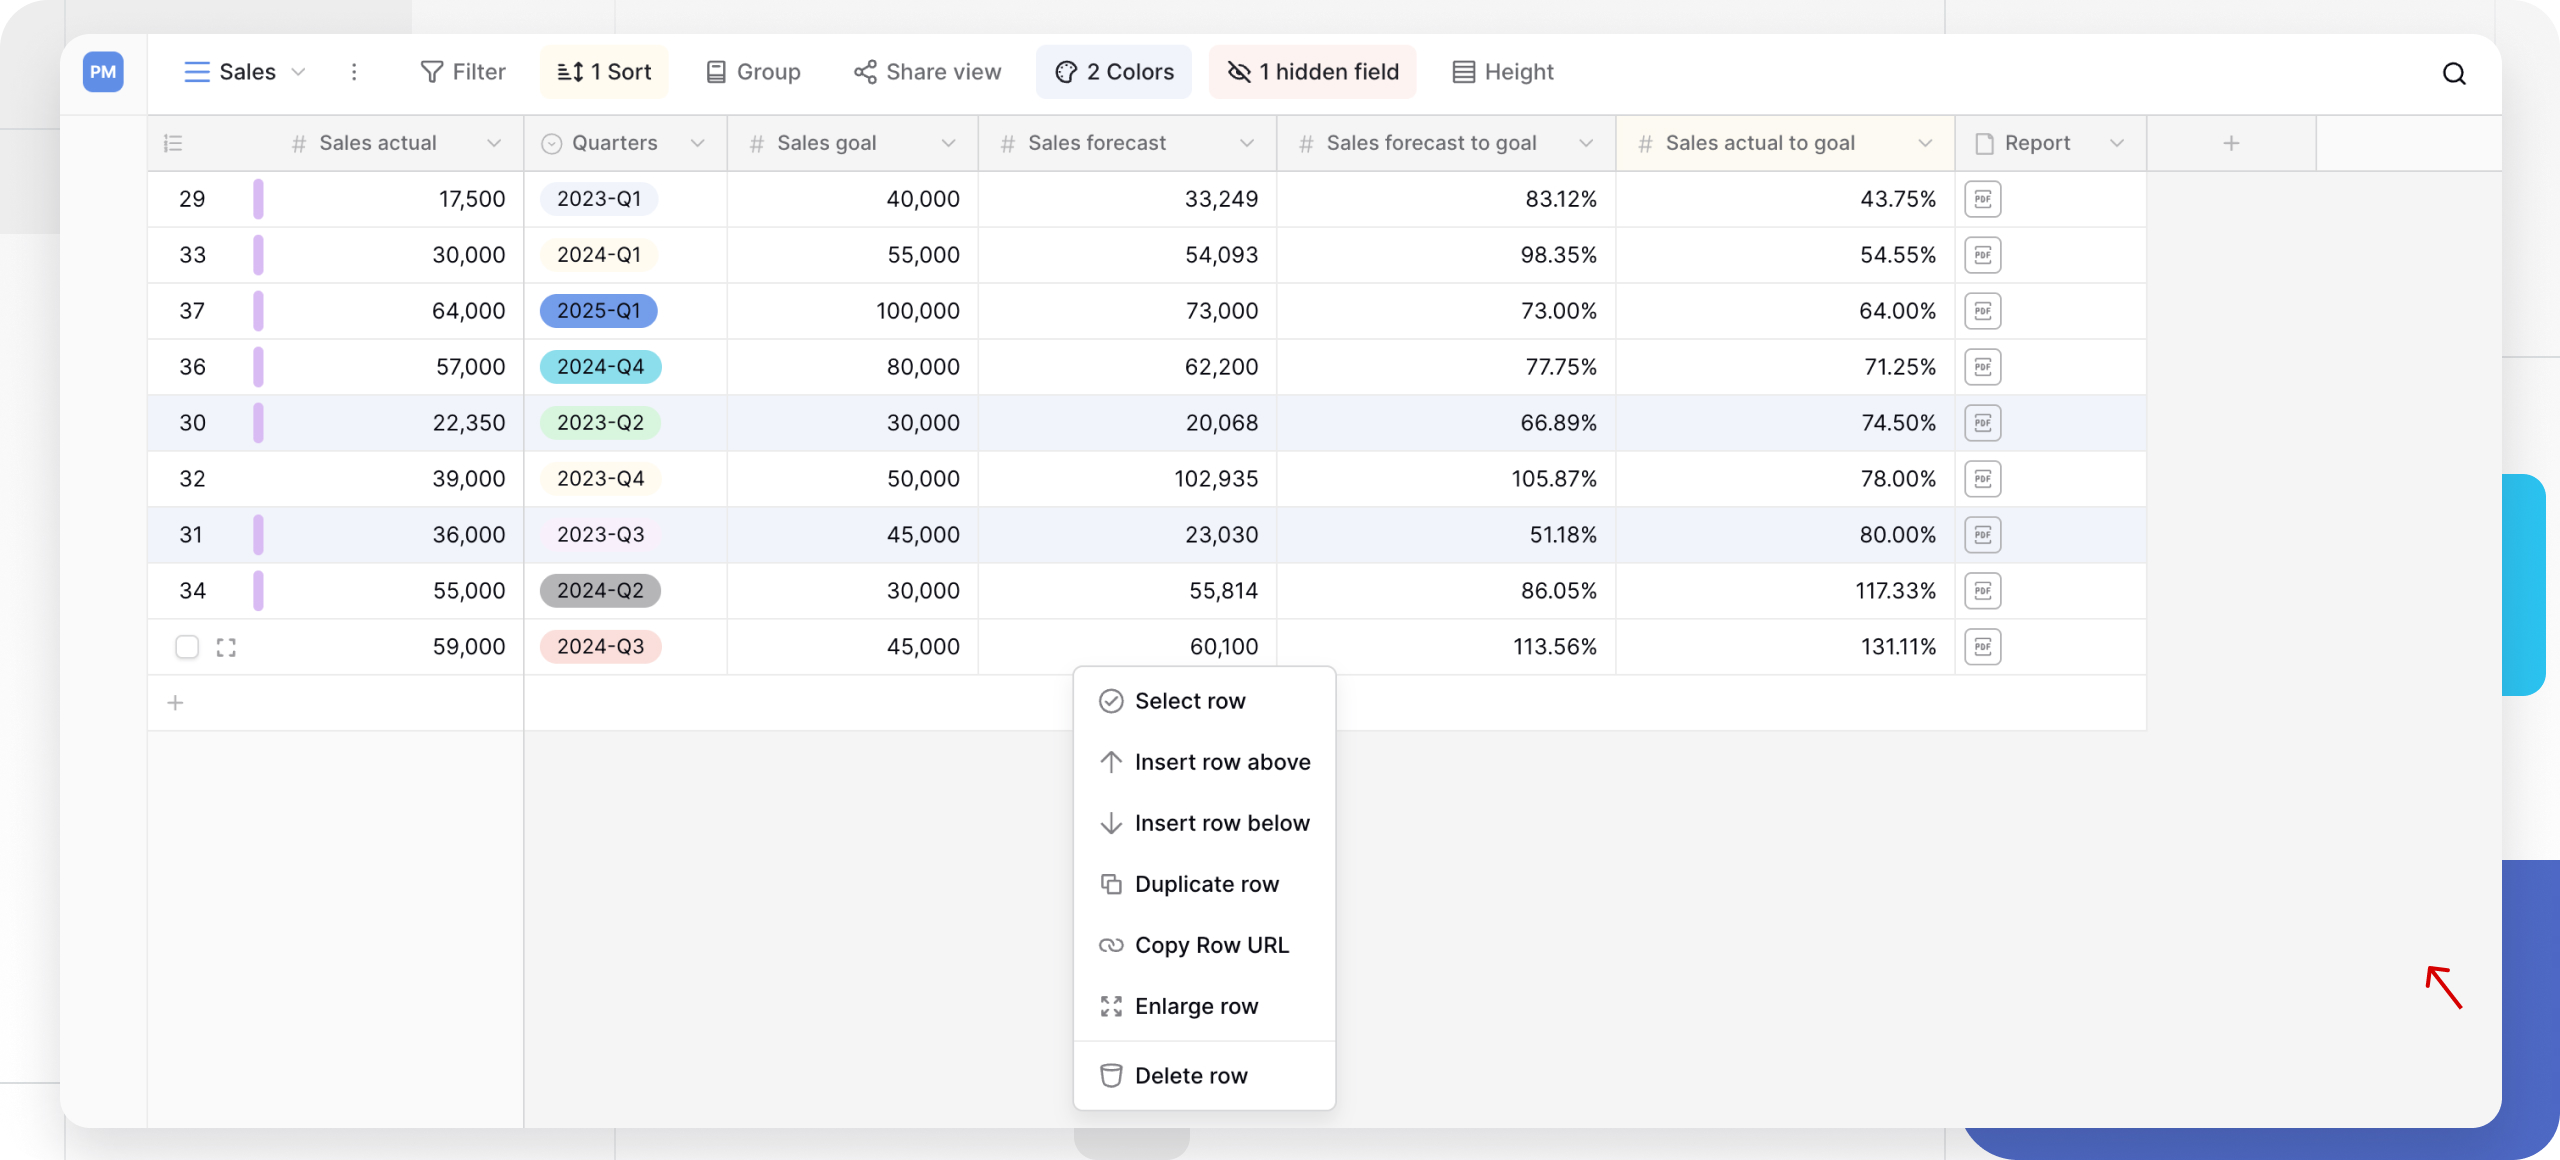The width and height of the screenshot is (2560, 1160).
Task: Choose Delete row from the context menu
Action: (x=1190, y=1075)
